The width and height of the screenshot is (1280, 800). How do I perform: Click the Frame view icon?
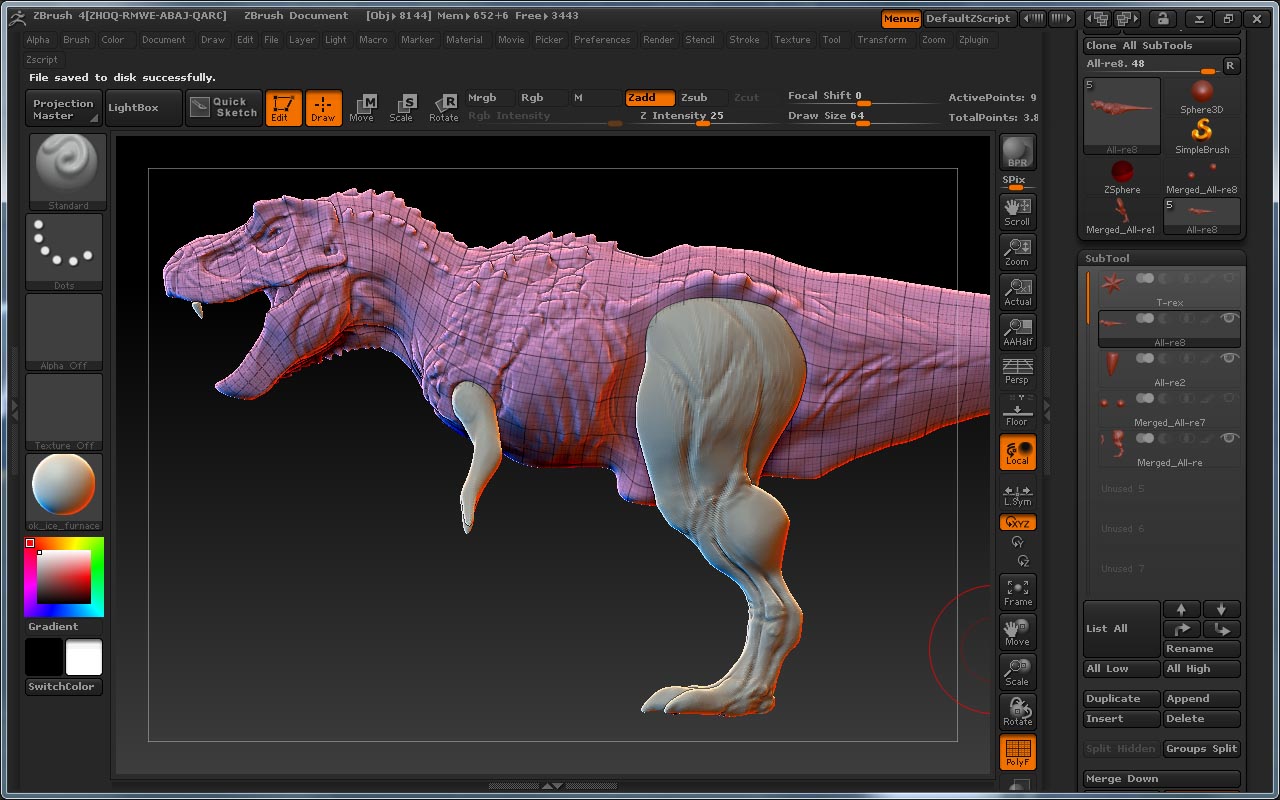tap(1017, 591)
